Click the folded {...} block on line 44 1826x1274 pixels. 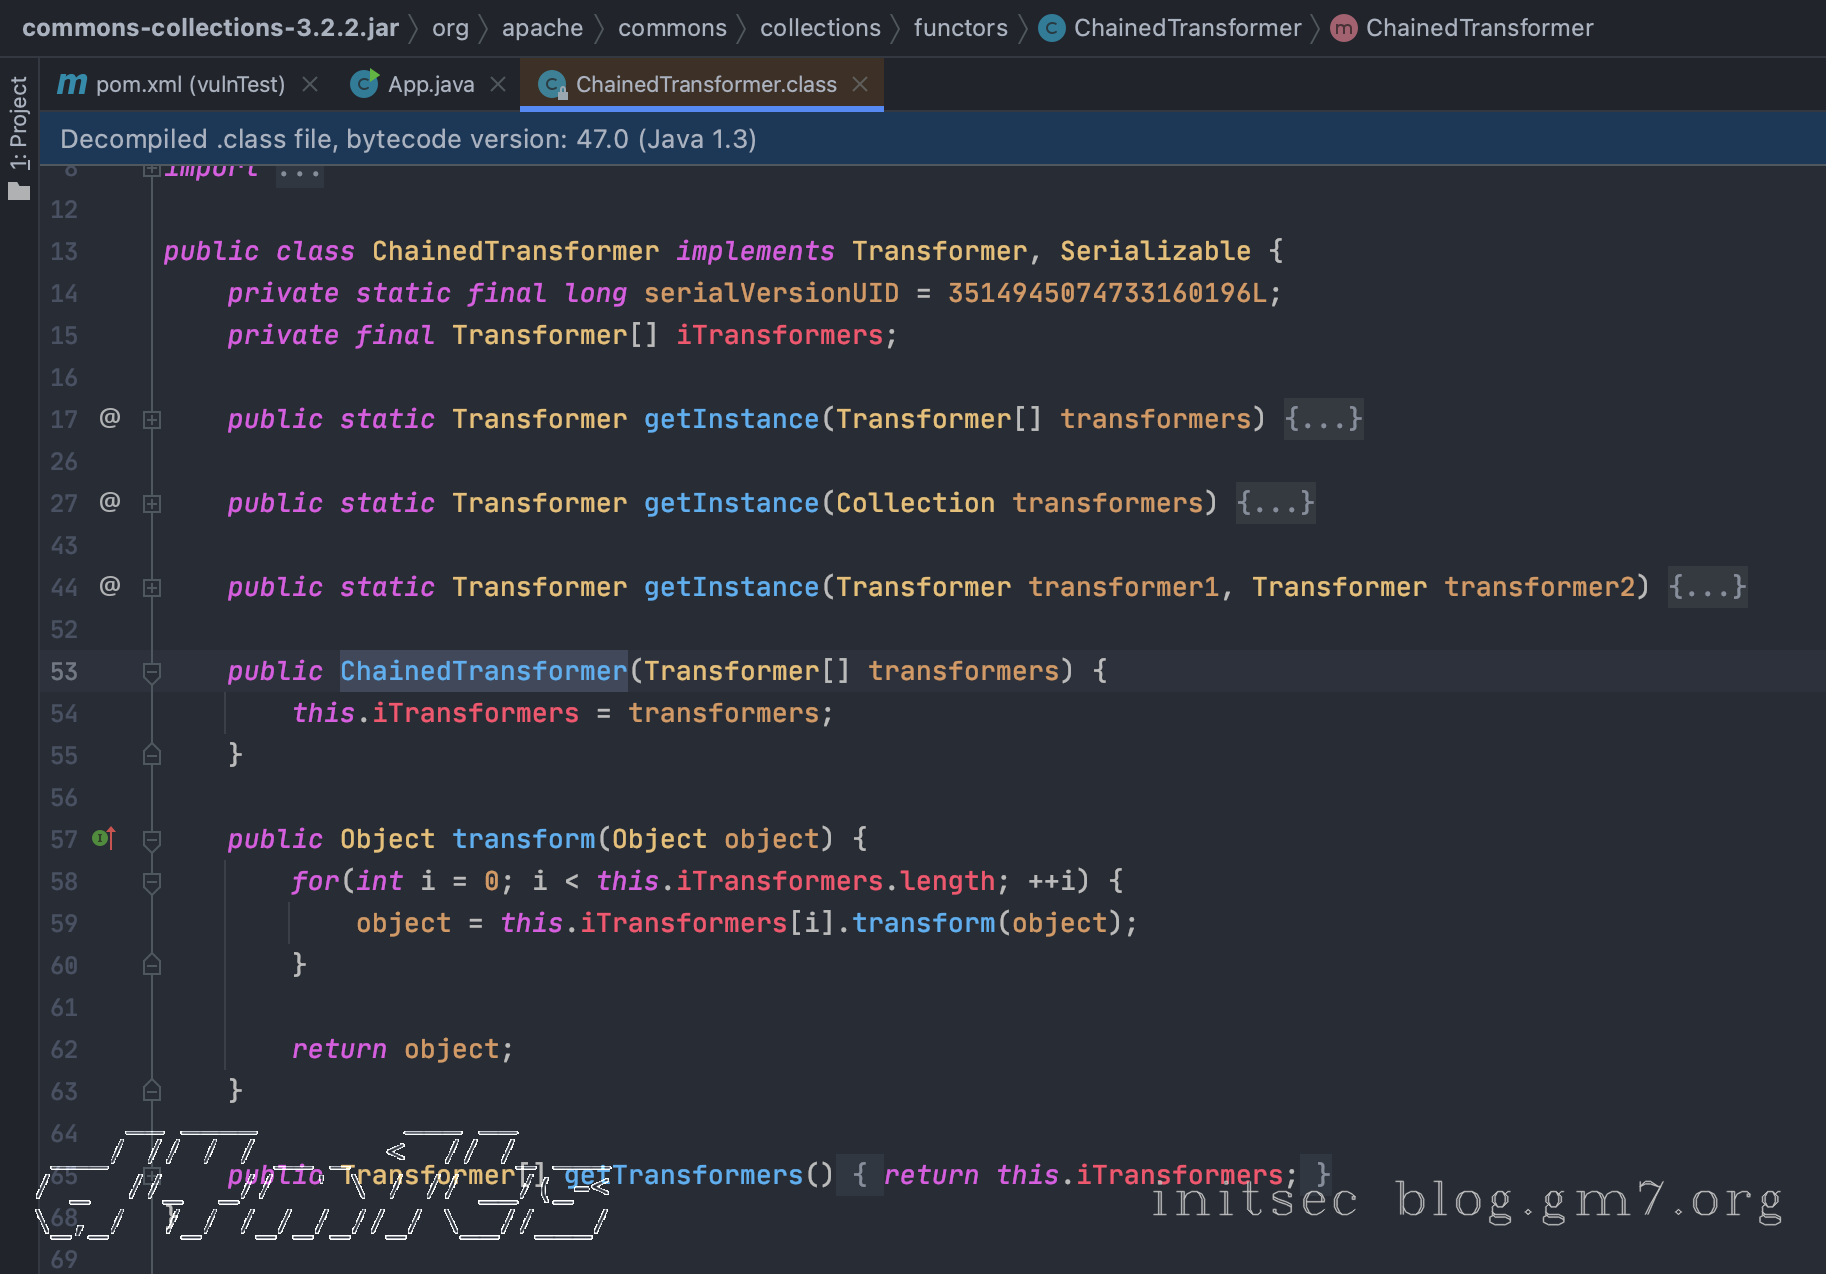tap(1707, 586)
